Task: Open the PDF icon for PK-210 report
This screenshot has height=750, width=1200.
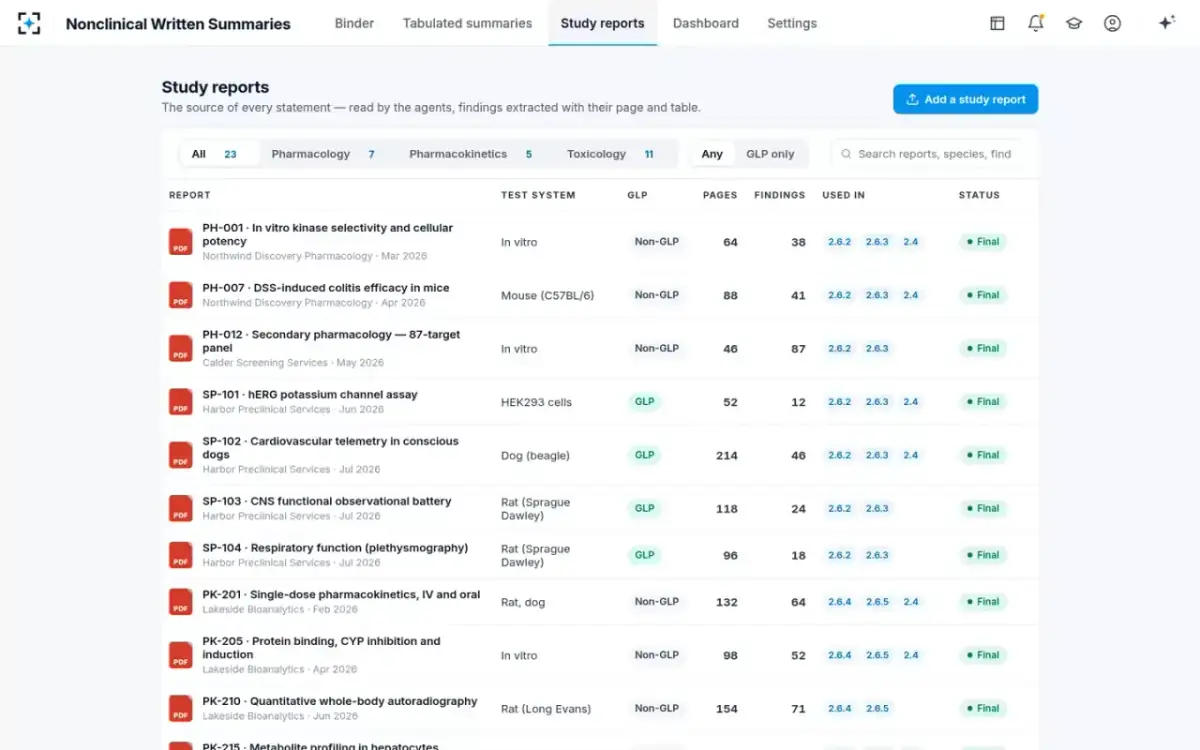Action: coord(180,708)
